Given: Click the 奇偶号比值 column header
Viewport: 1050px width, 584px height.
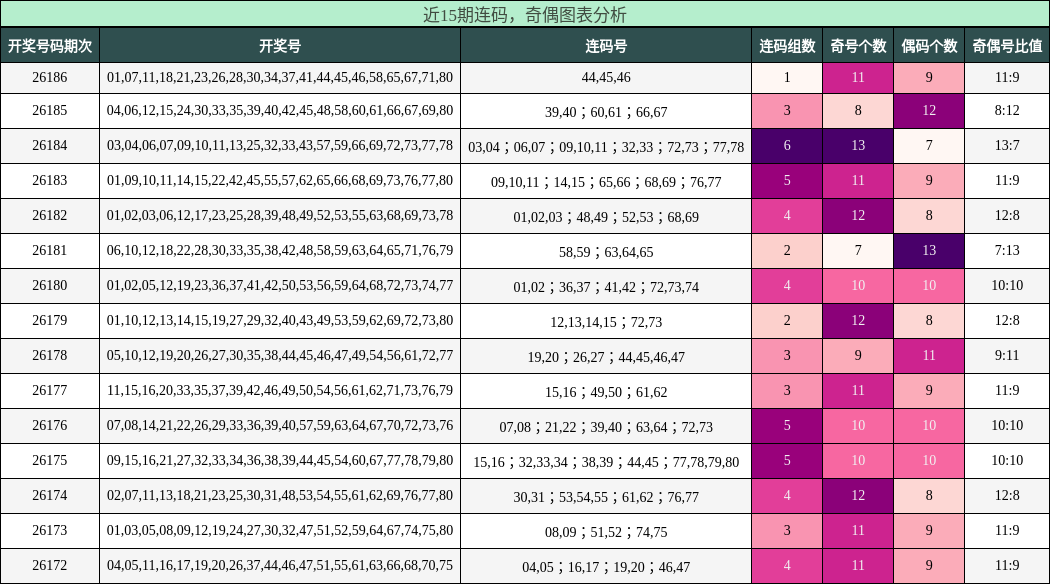Looking at the screenshot, I should 1007,46.
